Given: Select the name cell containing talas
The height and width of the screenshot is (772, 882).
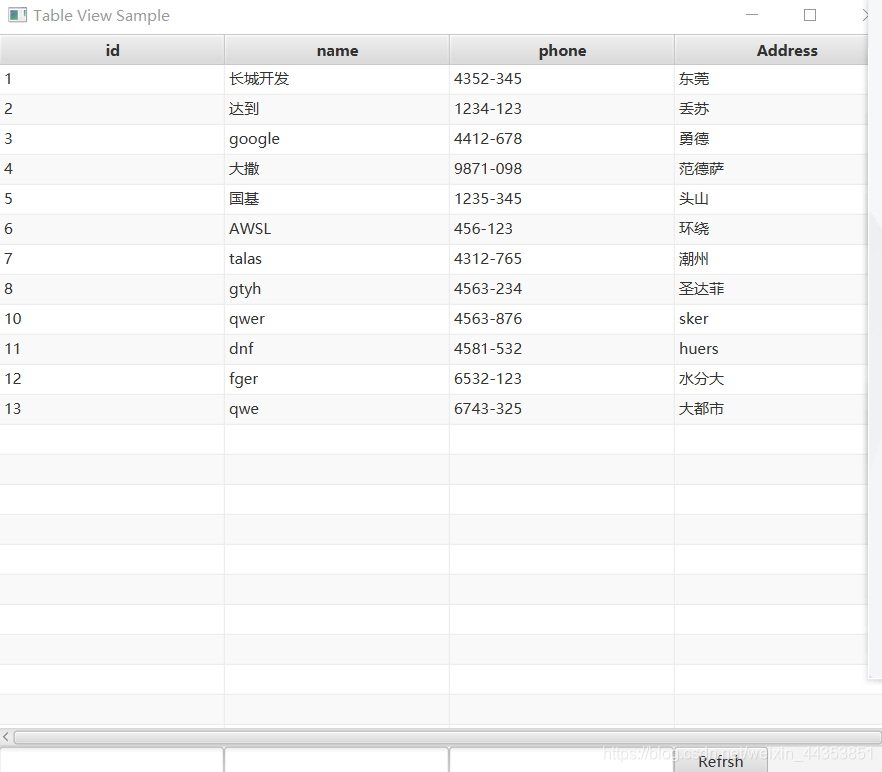Looking at the screenshot, I should point(337,259).
